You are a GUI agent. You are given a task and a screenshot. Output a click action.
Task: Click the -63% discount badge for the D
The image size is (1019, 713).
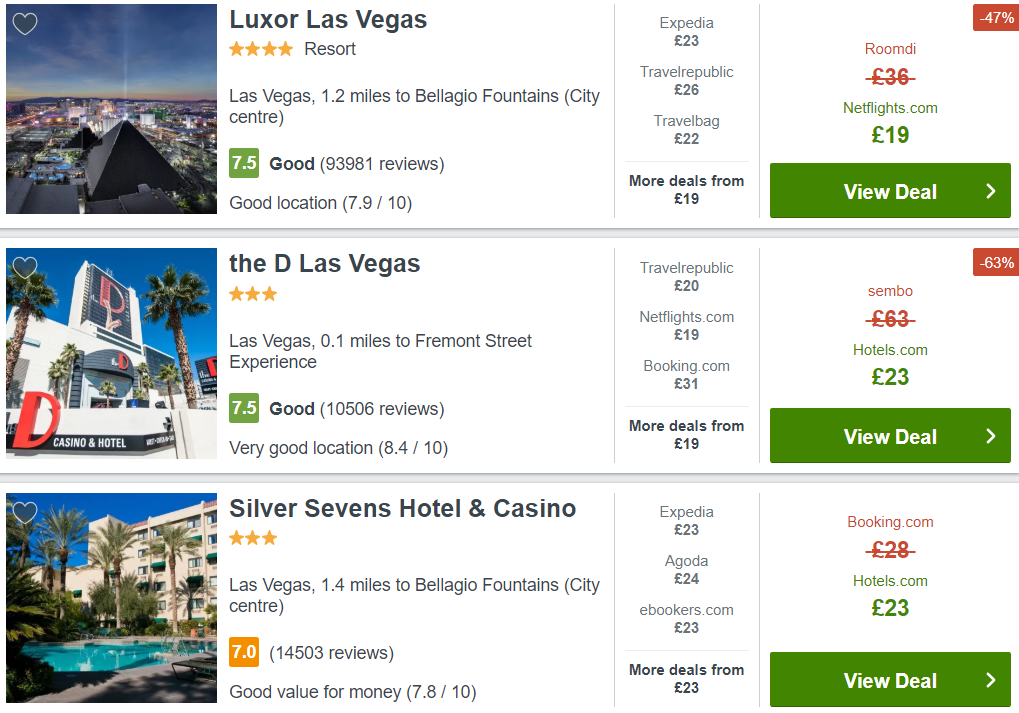point(996,263)
